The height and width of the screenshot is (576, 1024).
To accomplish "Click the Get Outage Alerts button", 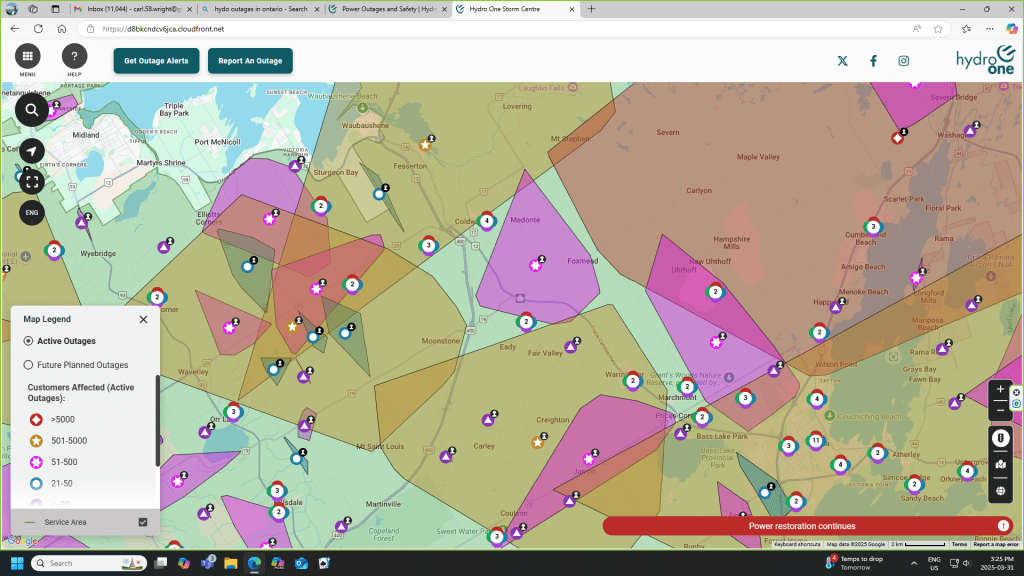I will (x=156, y=61).
